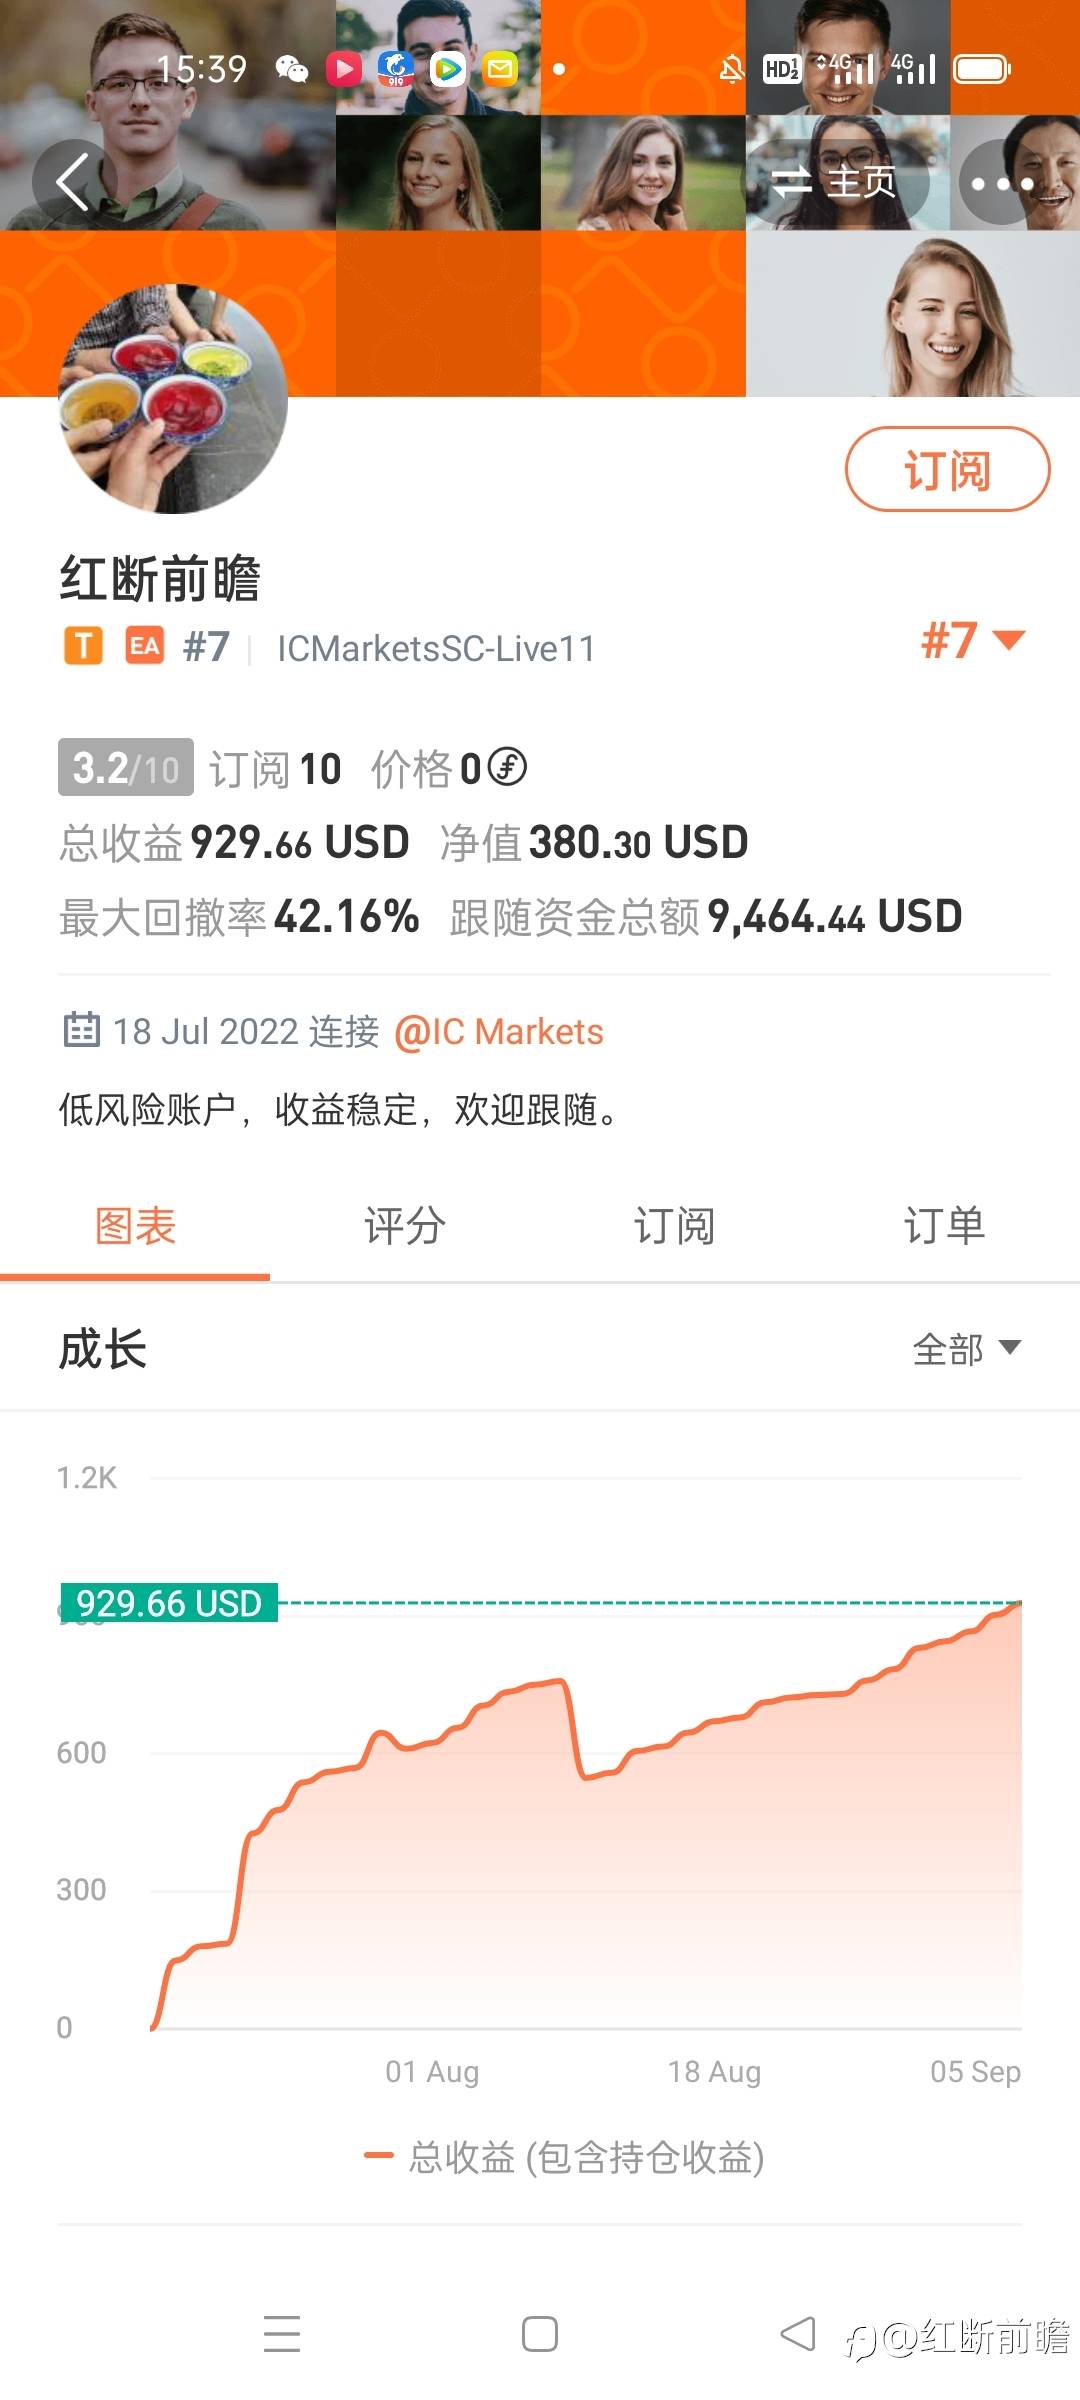Image resolution: width=1080 pixels, height=2400 pixels.
Task: Tap the profile avatar with tea cups
Action: click(x=174, y=398)
